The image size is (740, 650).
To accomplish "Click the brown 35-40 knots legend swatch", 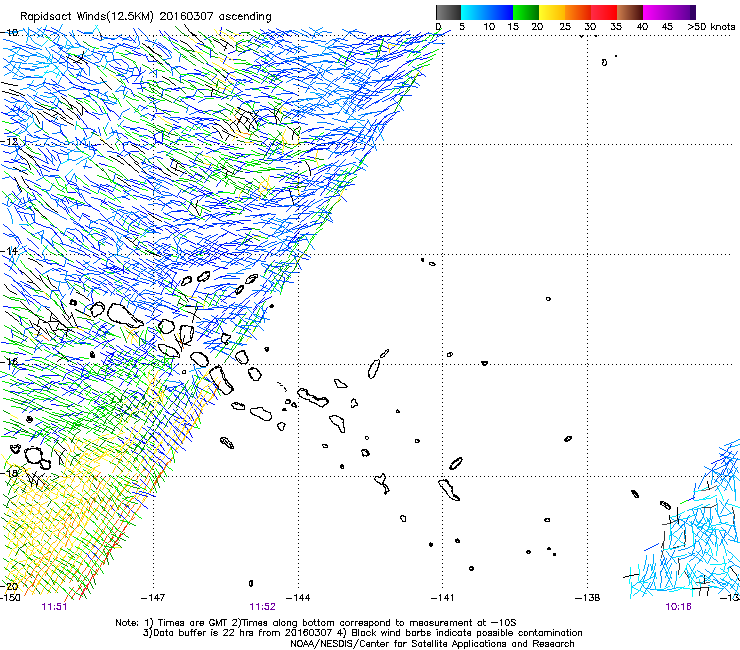I will [x=630, y=12].
